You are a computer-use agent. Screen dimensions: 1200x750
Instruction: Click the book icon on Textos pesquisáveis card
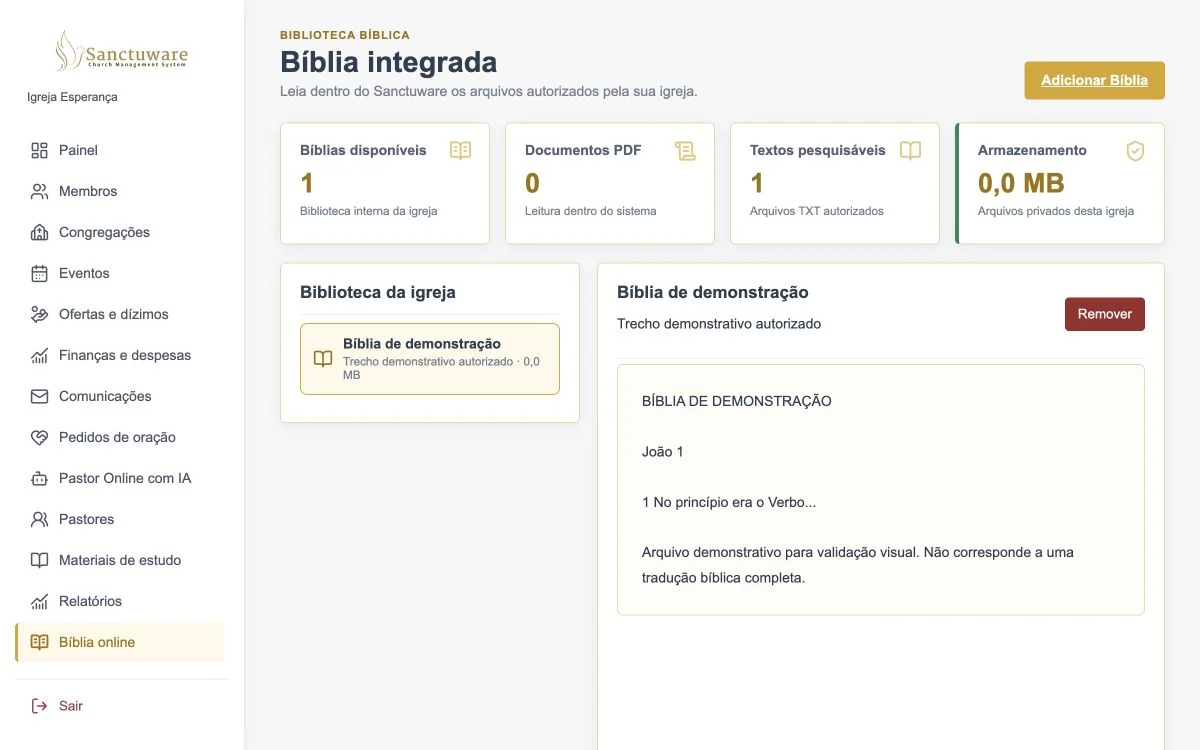(x=910, y=150)
